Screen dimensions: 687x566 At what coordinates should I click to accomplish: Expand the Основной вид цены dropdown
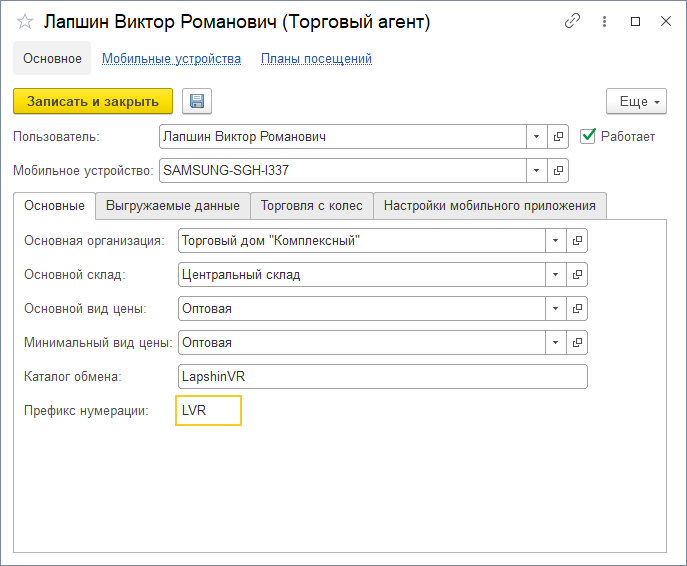[x=555, y=308]
